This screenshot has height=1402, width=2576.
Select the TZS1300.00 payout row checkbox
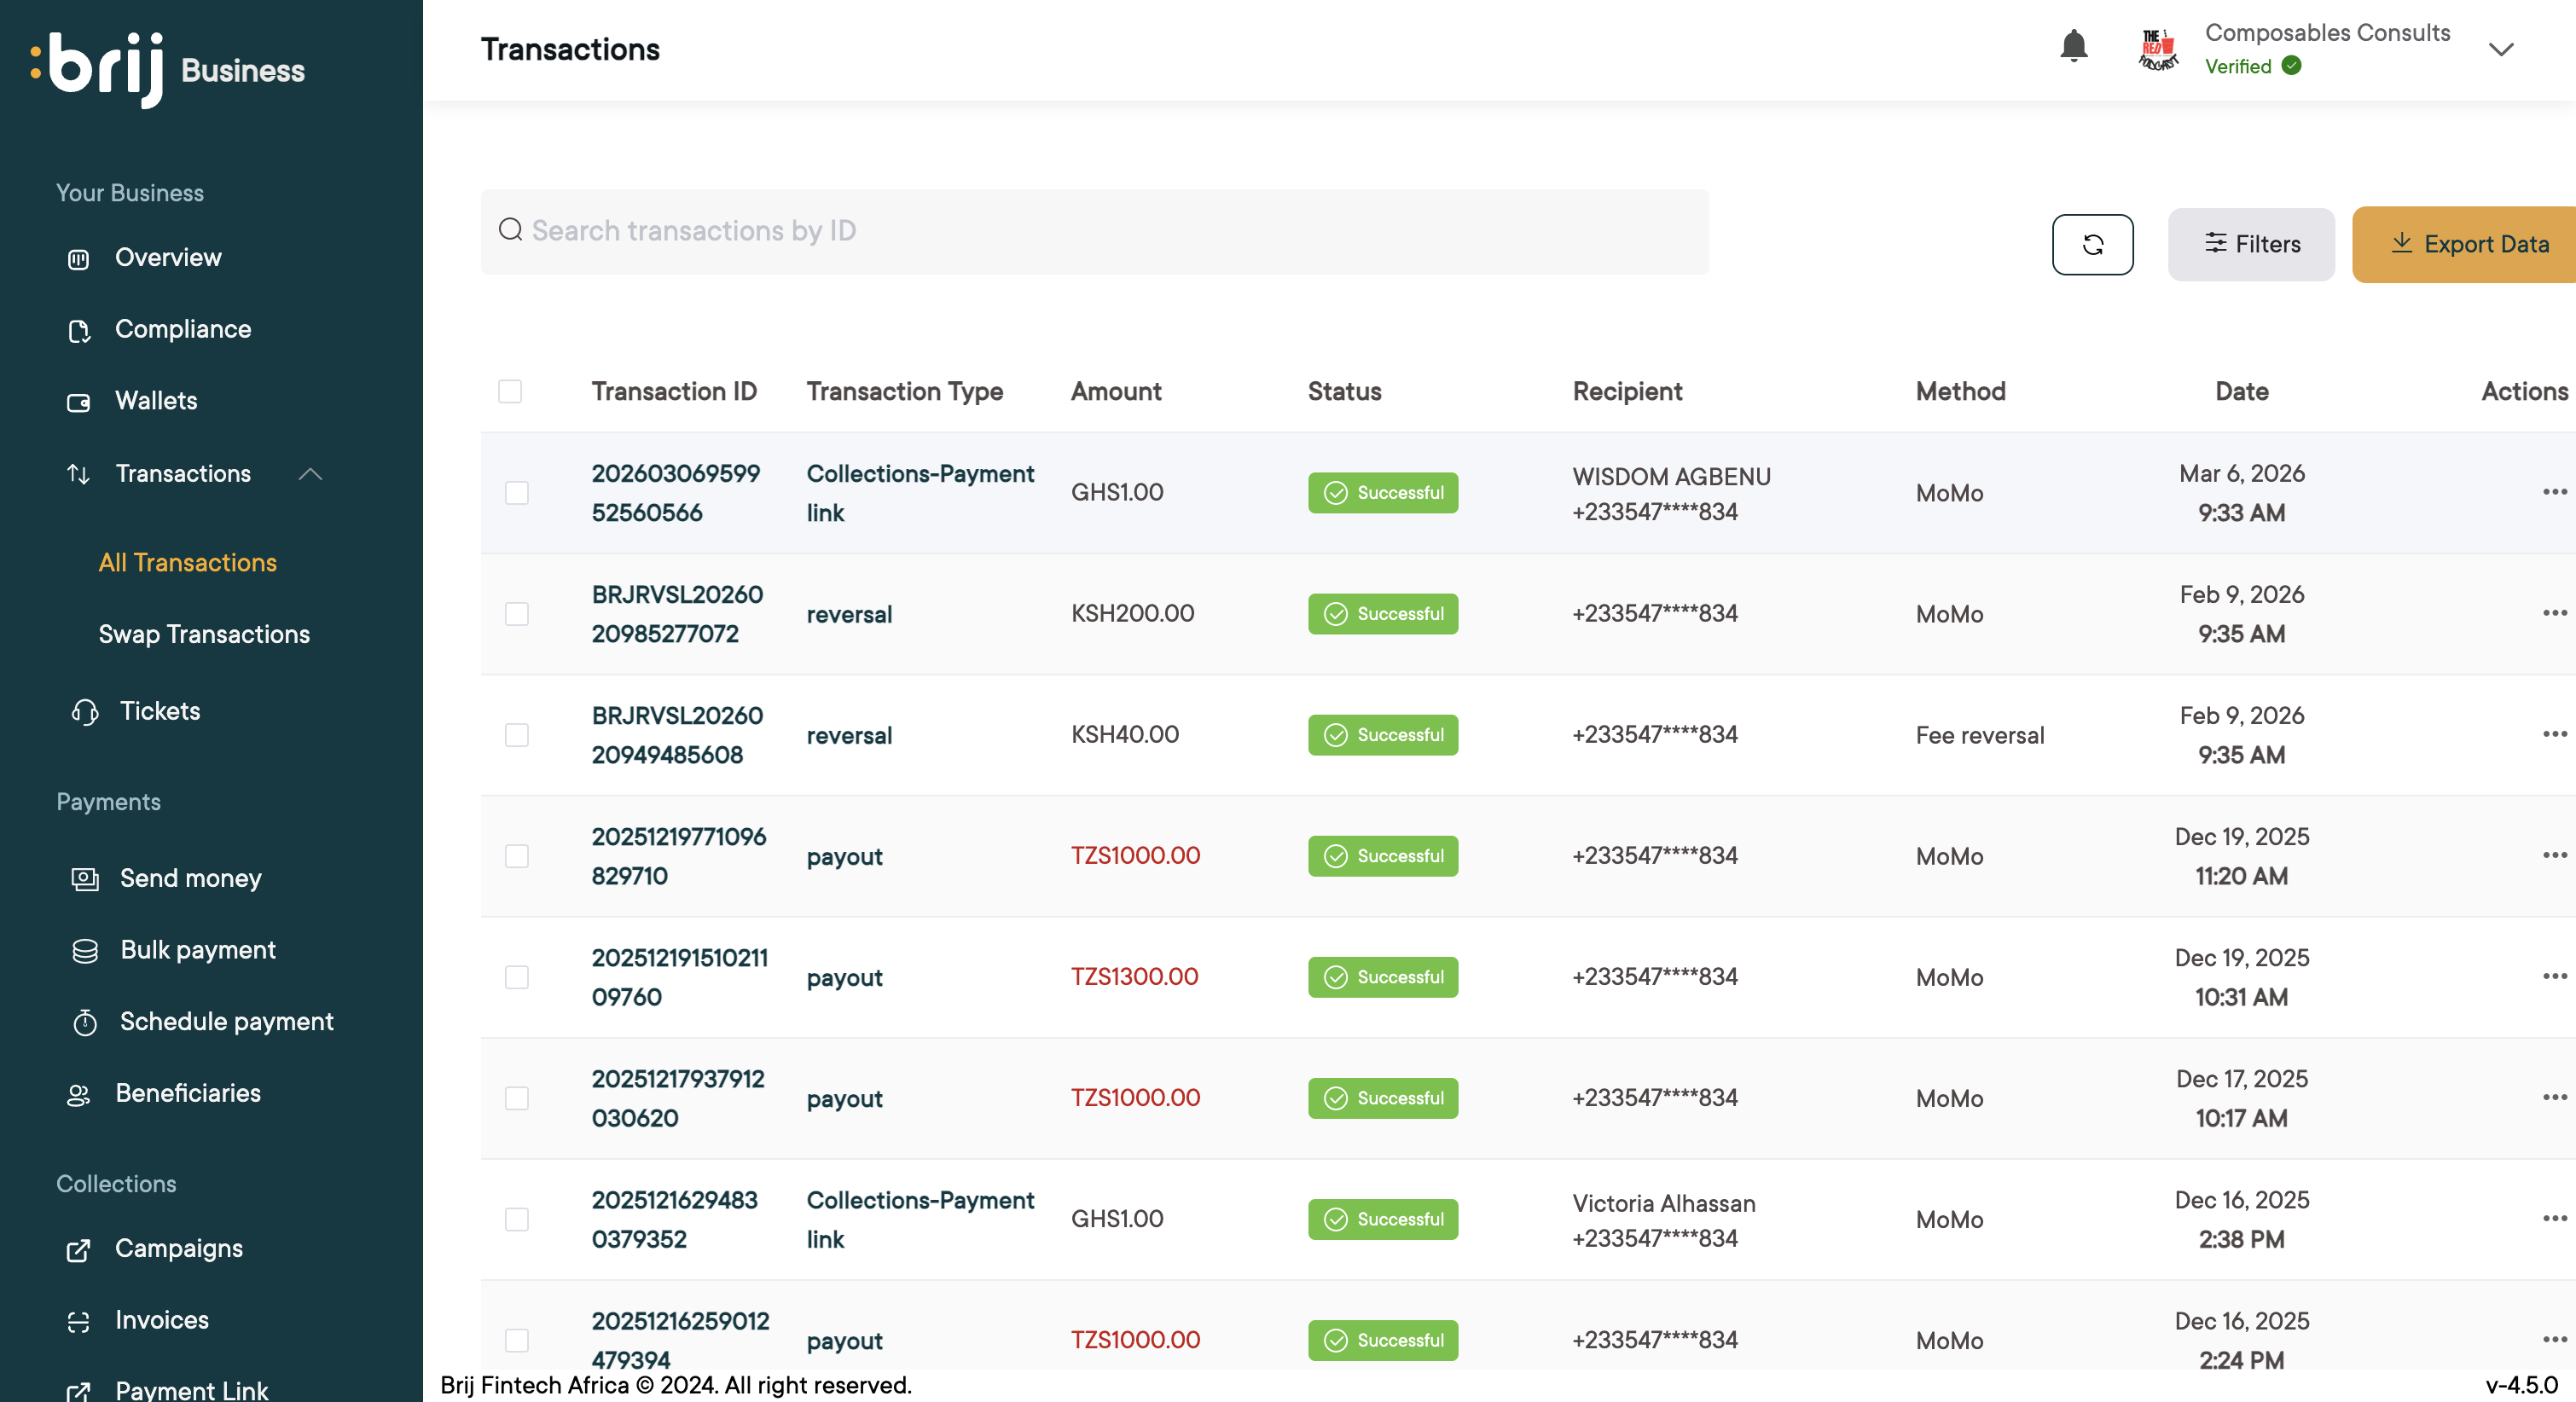point(516,977)
